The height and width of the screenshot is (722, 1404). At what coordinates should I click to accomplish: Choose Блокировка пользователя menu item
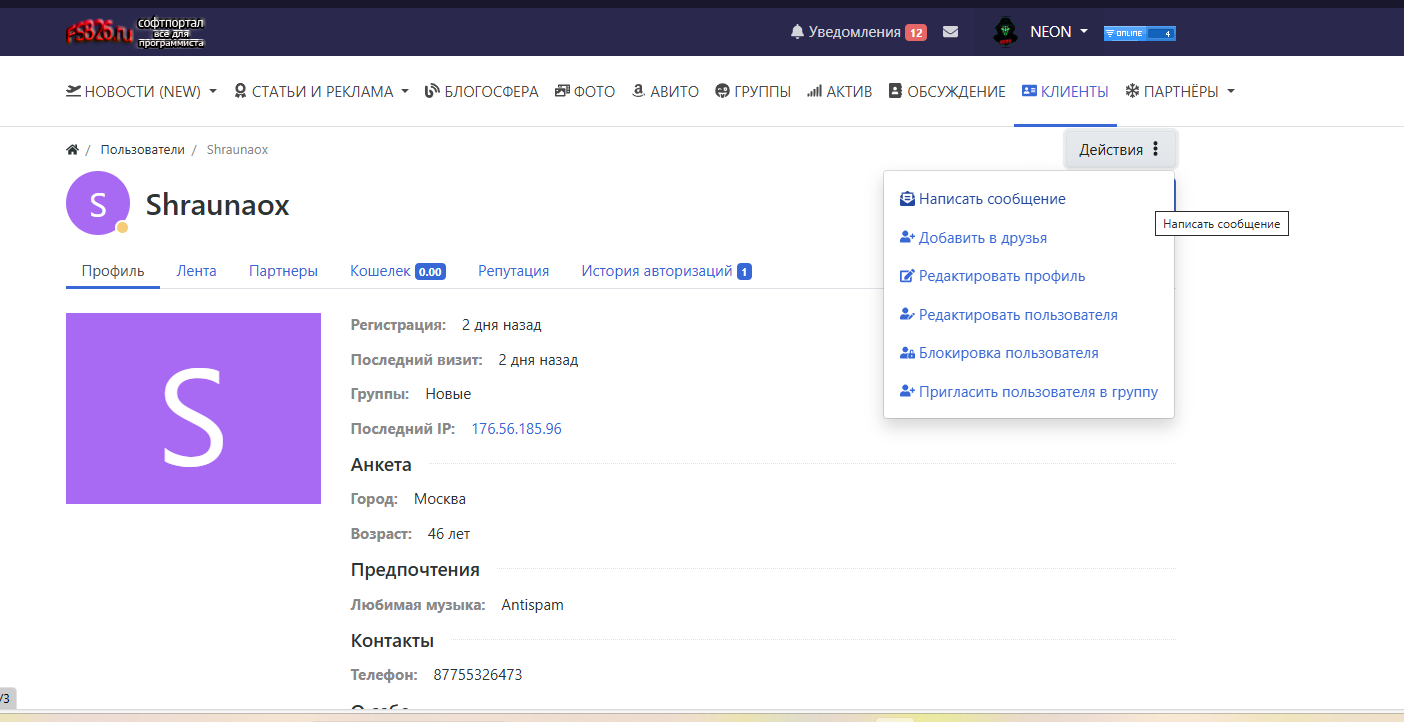[1029, 353]
